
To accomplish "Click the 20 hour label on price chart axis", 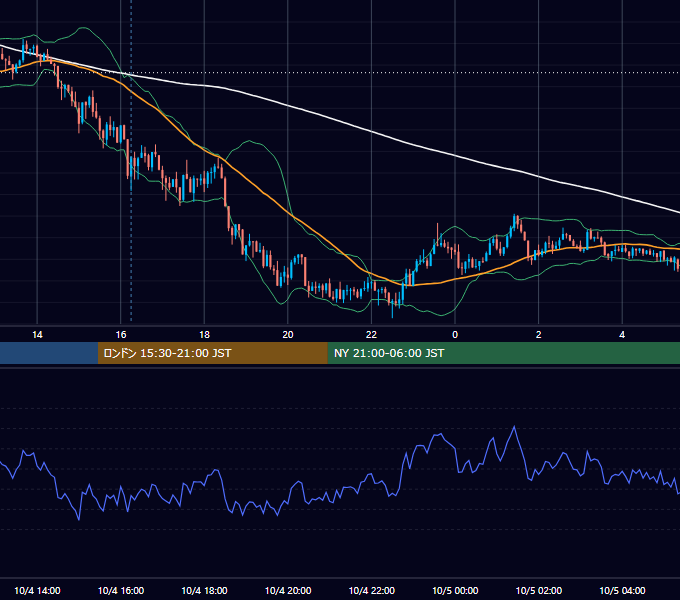I will pos(288,335).
